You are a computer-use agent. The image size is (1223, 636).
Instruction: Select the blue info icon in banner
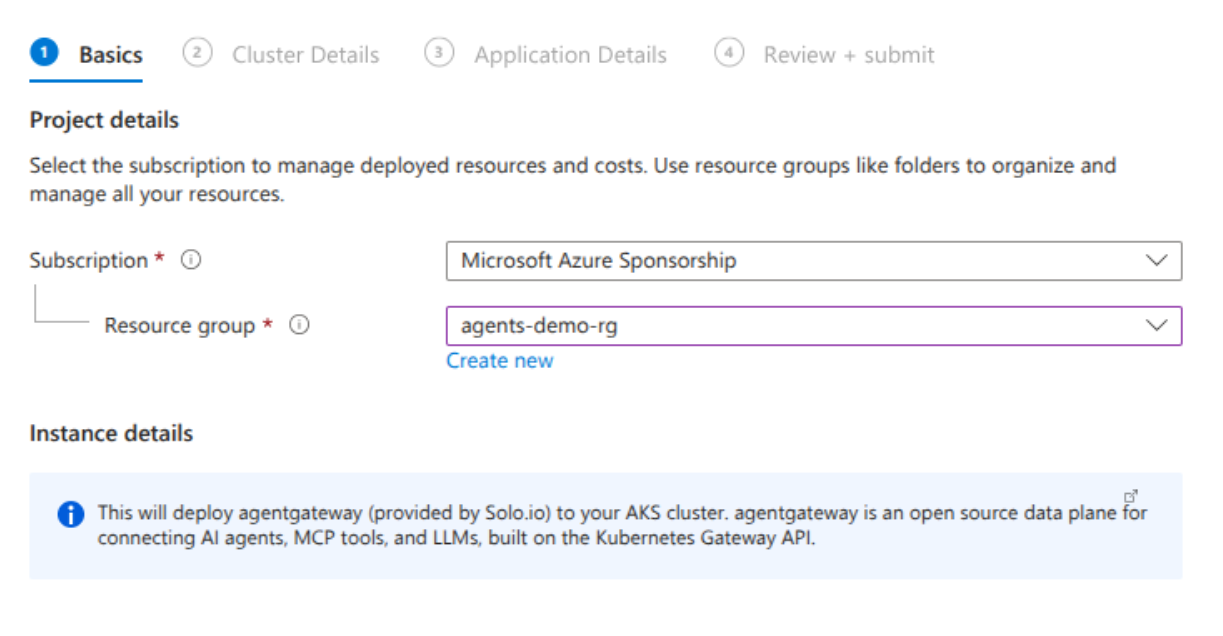point(70,515)
